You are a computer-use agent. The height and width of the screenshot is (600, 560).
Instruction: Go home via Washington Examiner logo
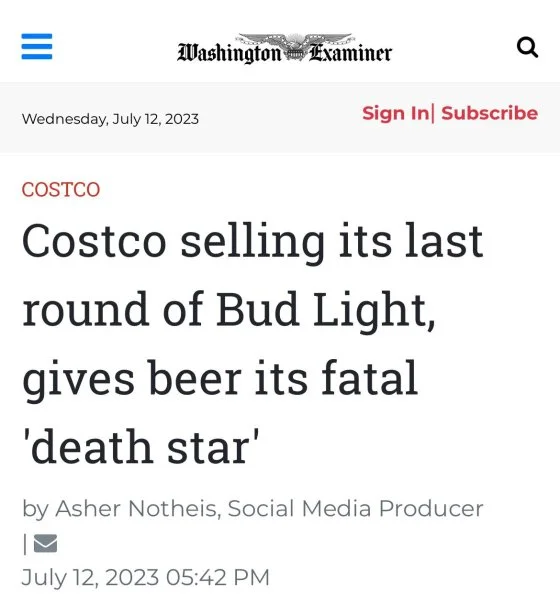[284, 48]
